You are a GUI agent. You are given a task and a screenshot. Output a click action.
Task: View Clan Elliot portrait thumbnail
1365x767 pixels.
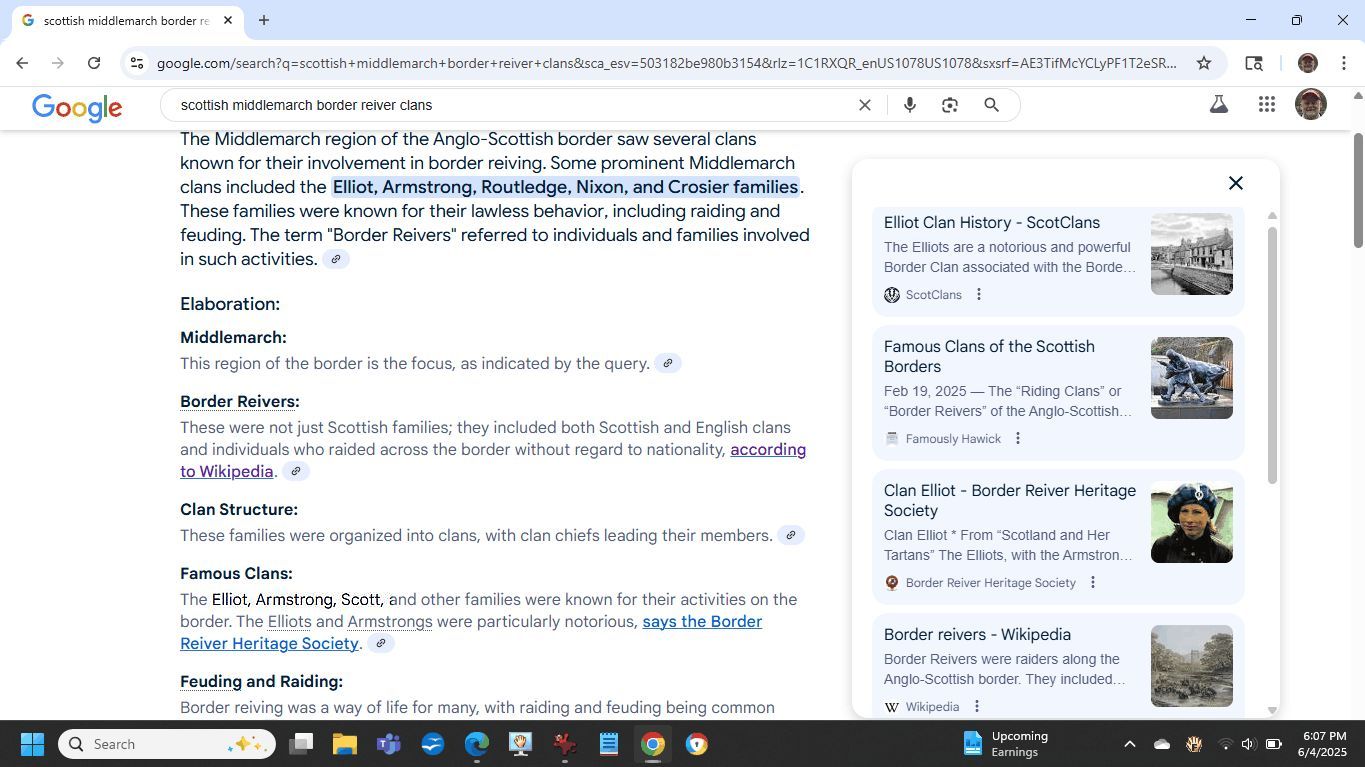pos(1191,522)
